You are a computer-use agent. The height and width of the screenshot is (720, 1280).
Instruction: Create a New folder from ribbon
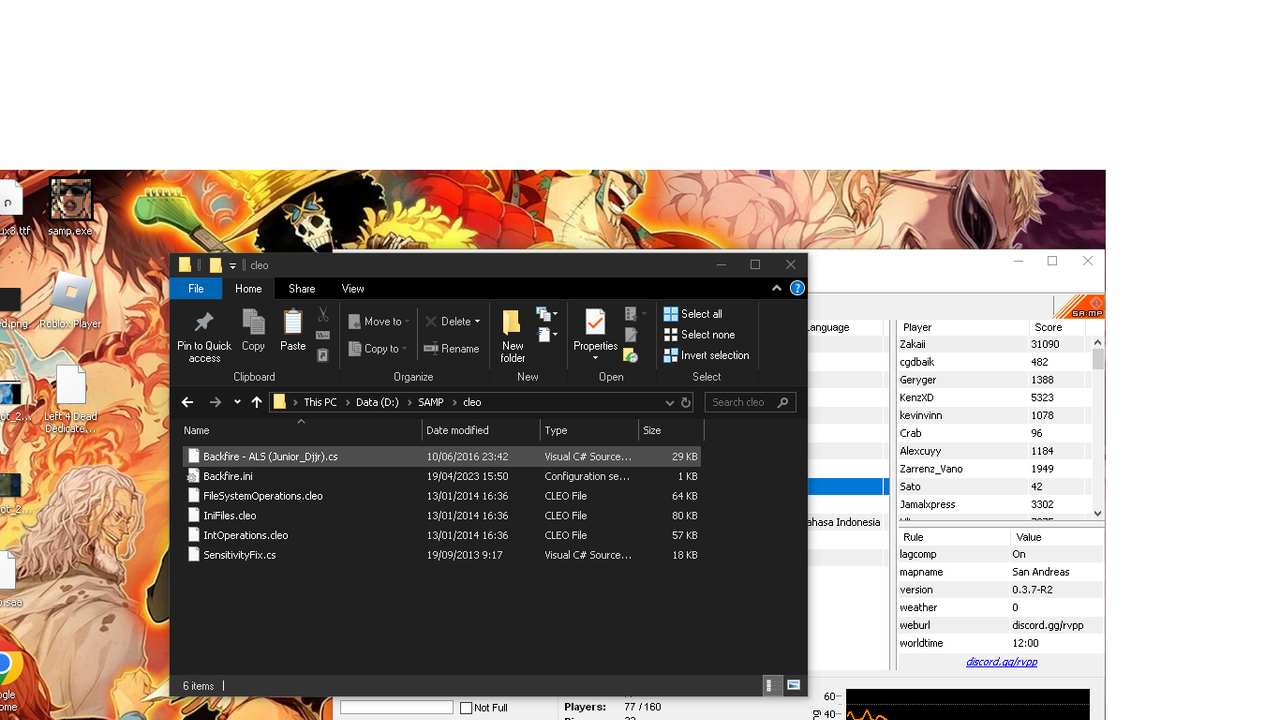point(512,336)
